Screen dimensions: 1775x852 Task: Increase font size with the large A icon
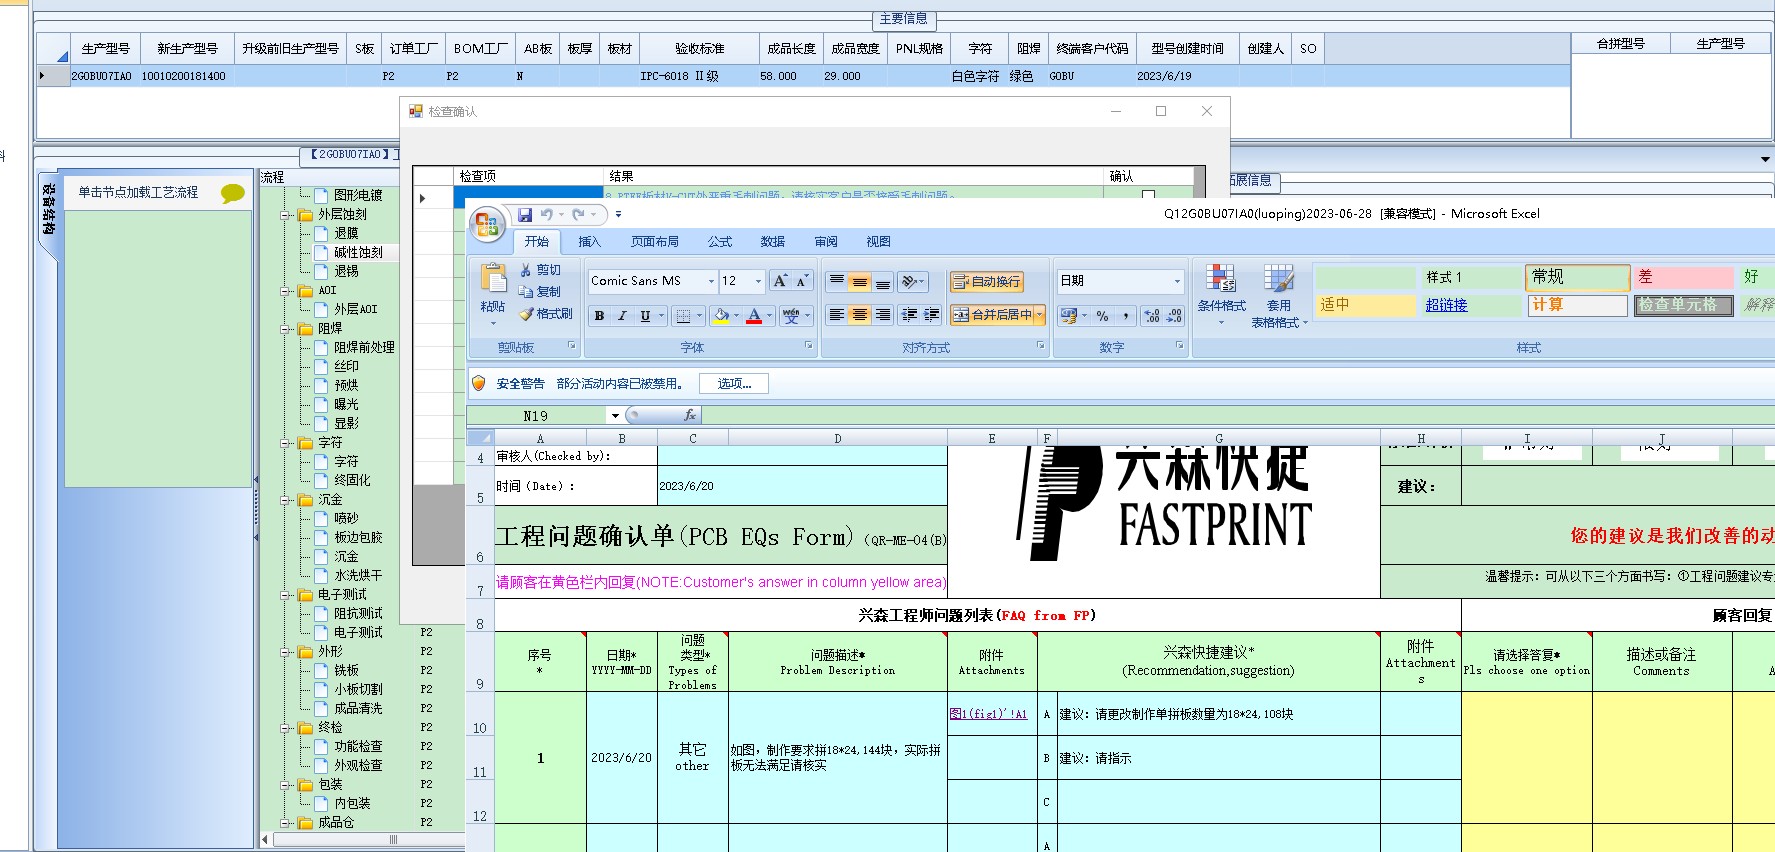pos(780,281)
